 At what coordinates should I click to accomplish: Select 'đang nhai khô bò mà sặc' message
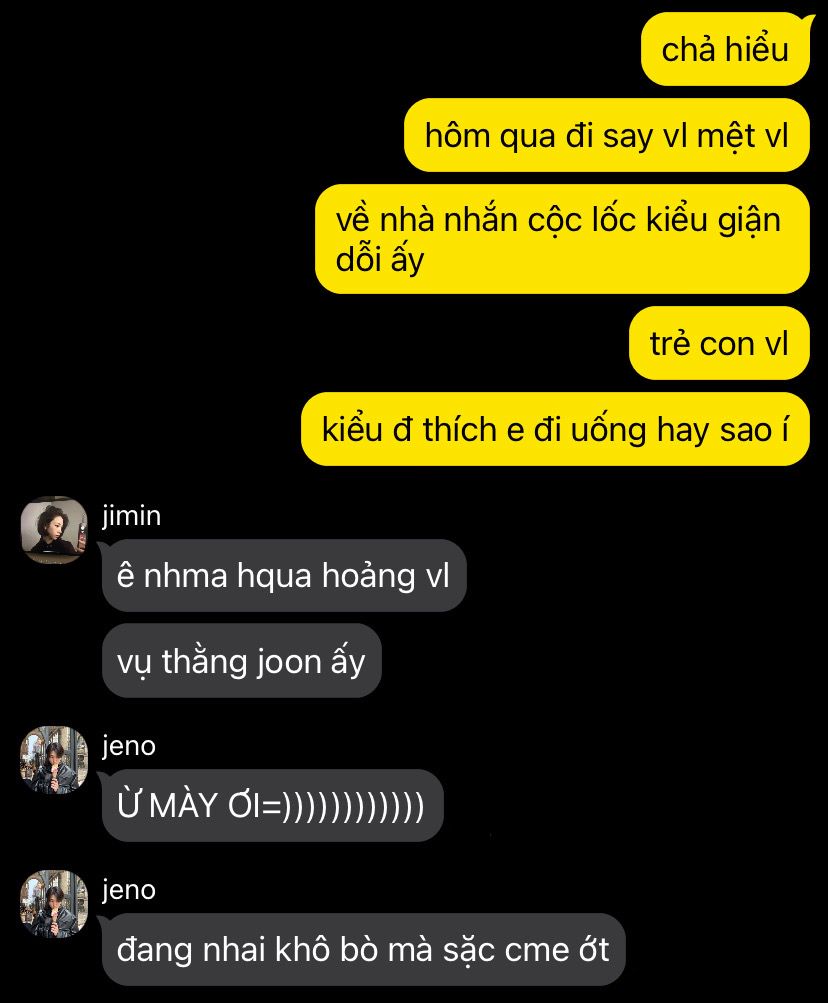click(363, 949)
